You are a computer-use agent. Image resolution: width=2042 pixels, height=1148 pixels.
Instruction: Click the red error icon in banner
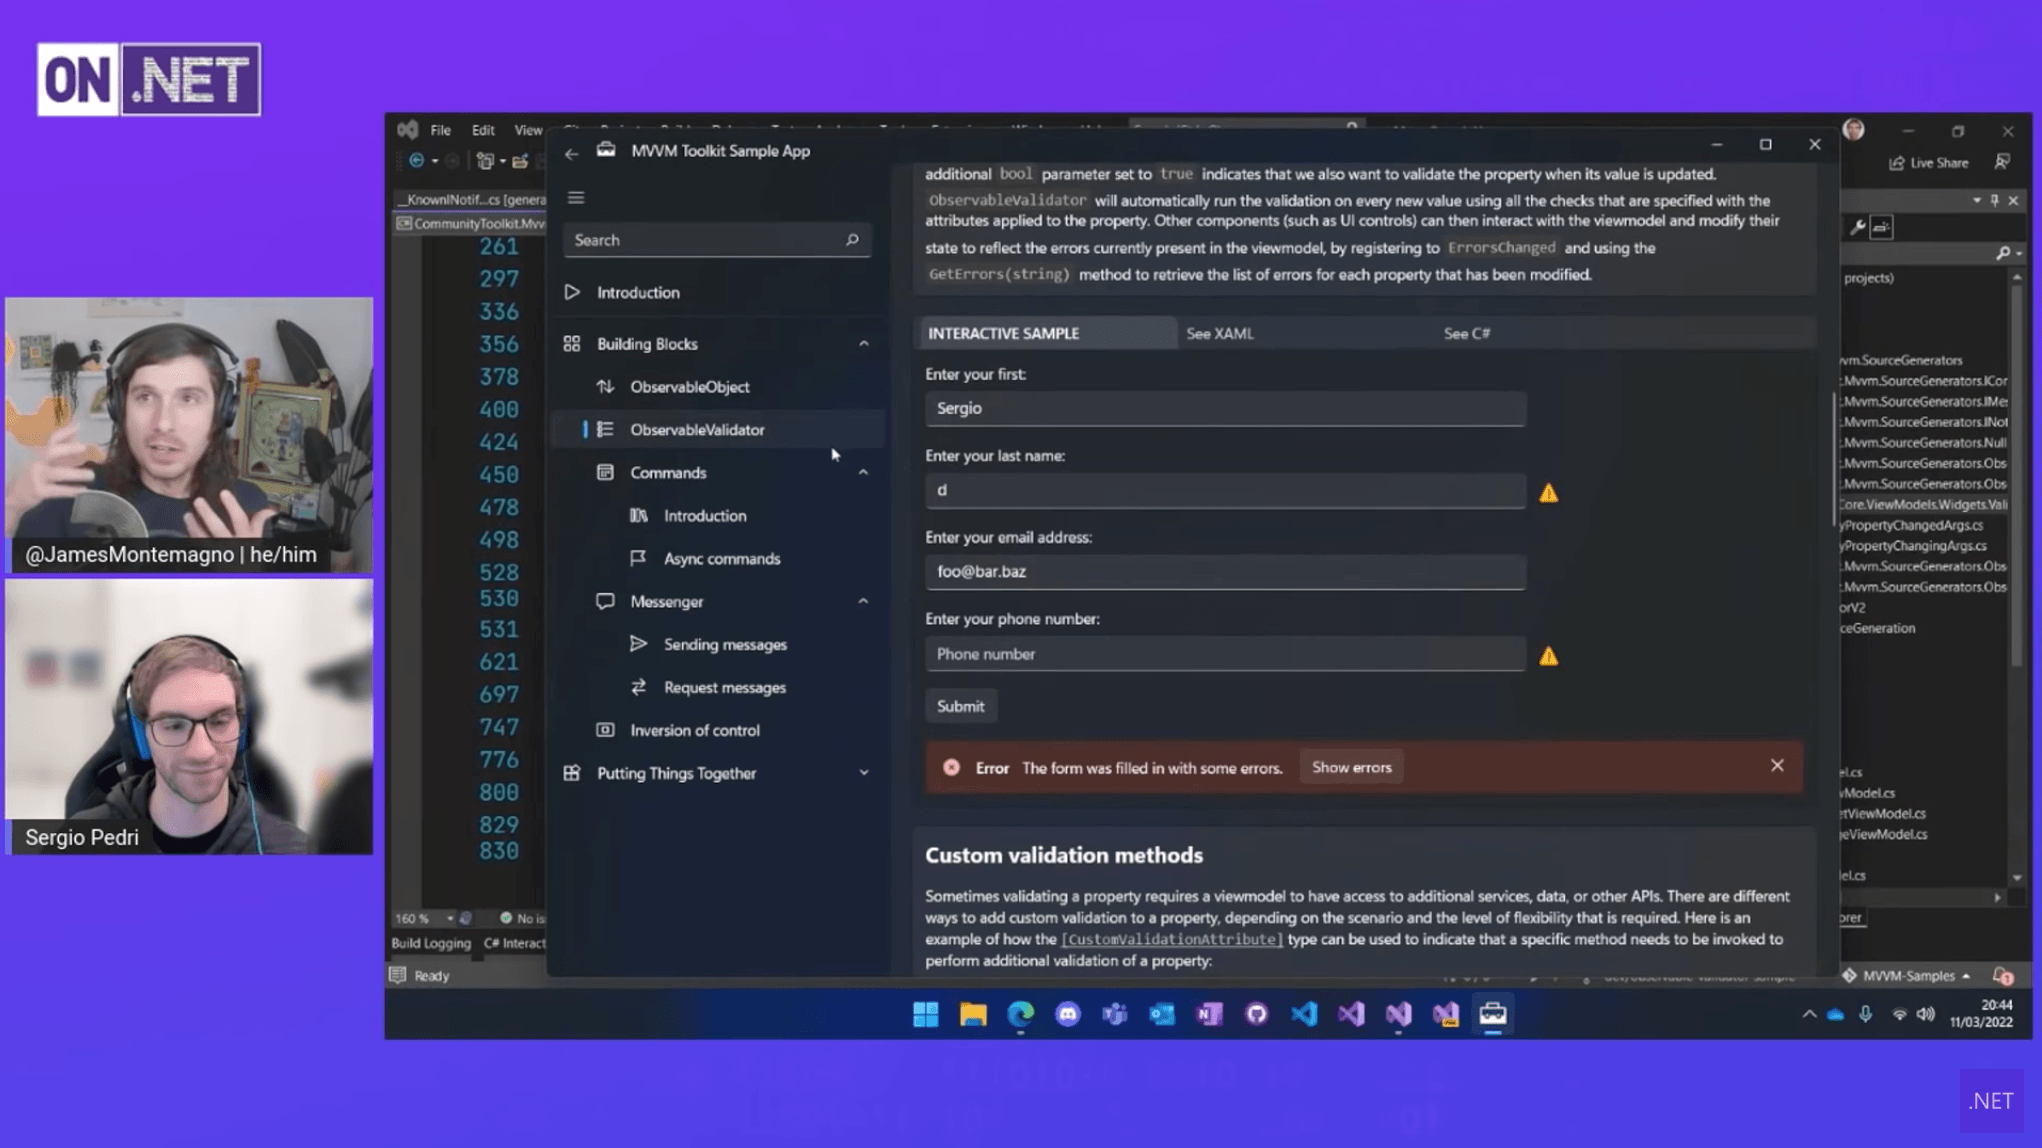tap(951, 768)
